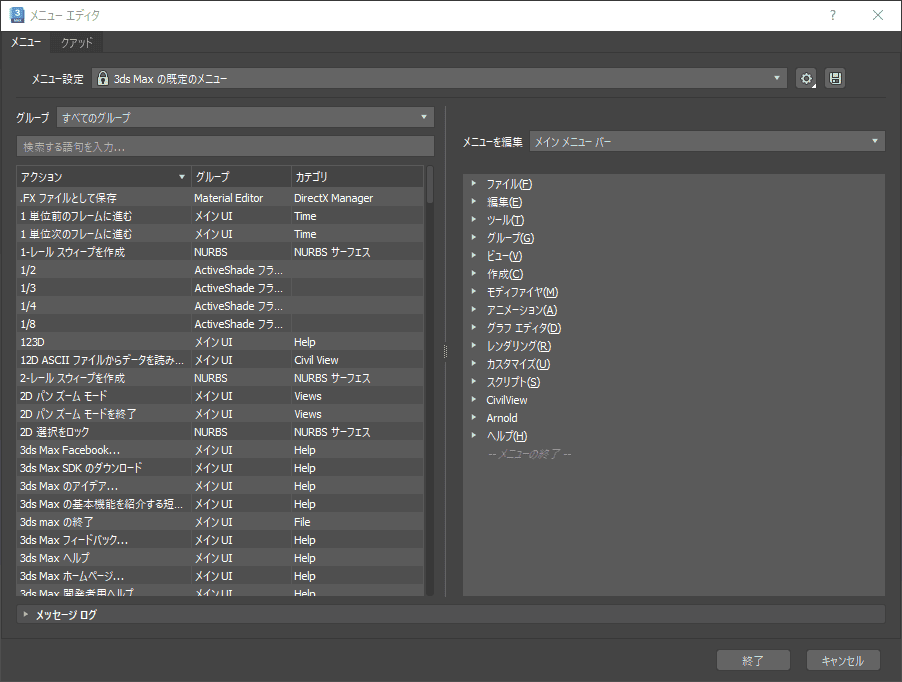Switch to the クアッド tab

(x=77, y=43)
